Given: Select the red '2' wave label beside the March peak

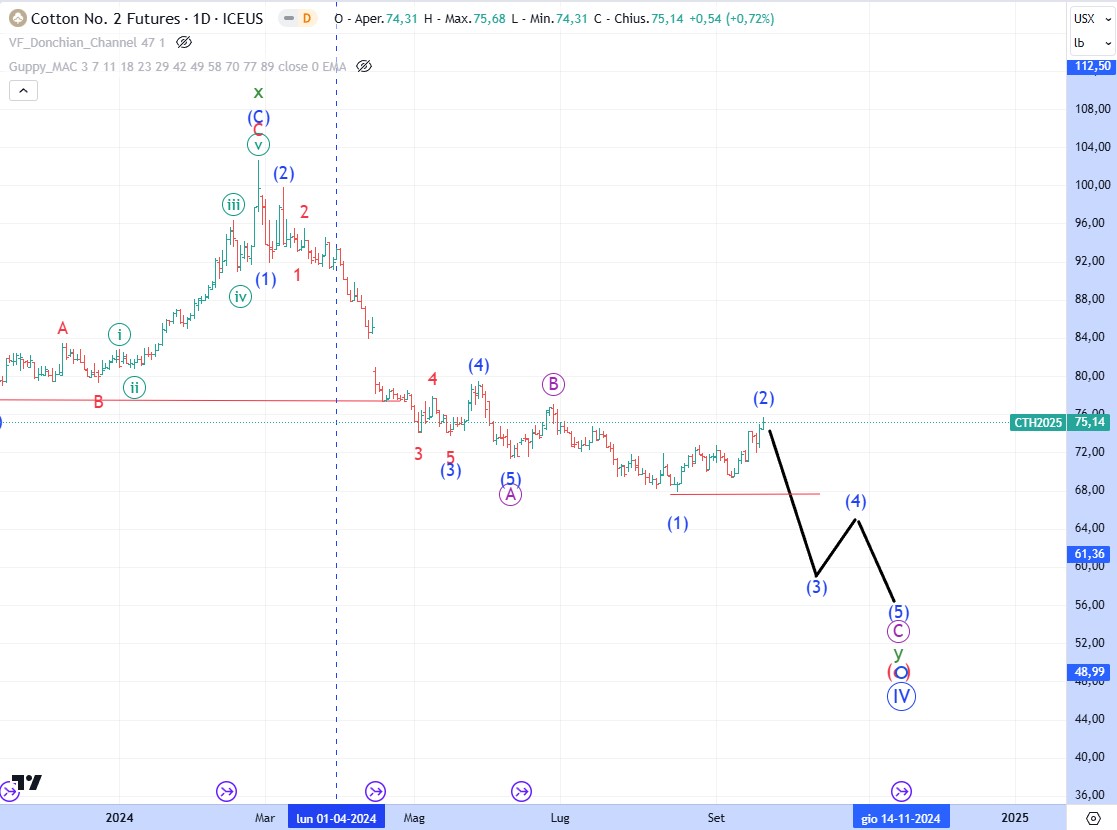Looking at the screenshot, I should click(304, 212).
